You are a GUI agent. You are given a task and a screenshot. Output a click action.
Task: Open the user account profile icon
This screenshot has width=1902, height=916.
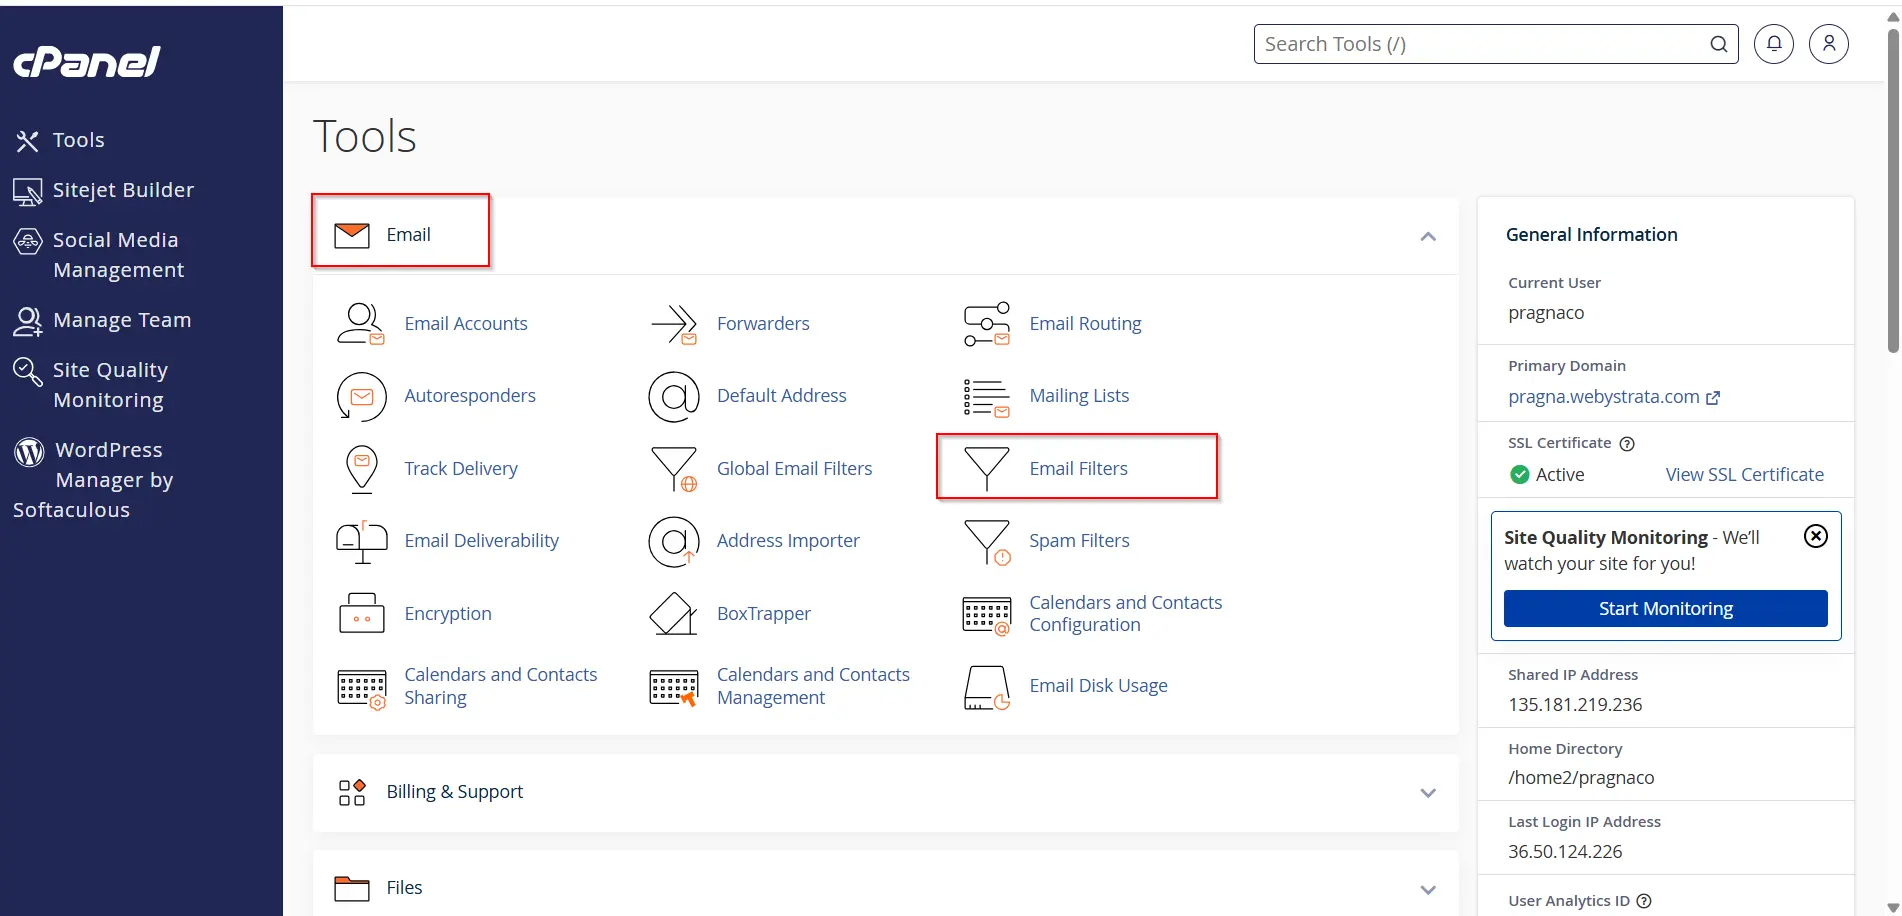point(1829,44)
